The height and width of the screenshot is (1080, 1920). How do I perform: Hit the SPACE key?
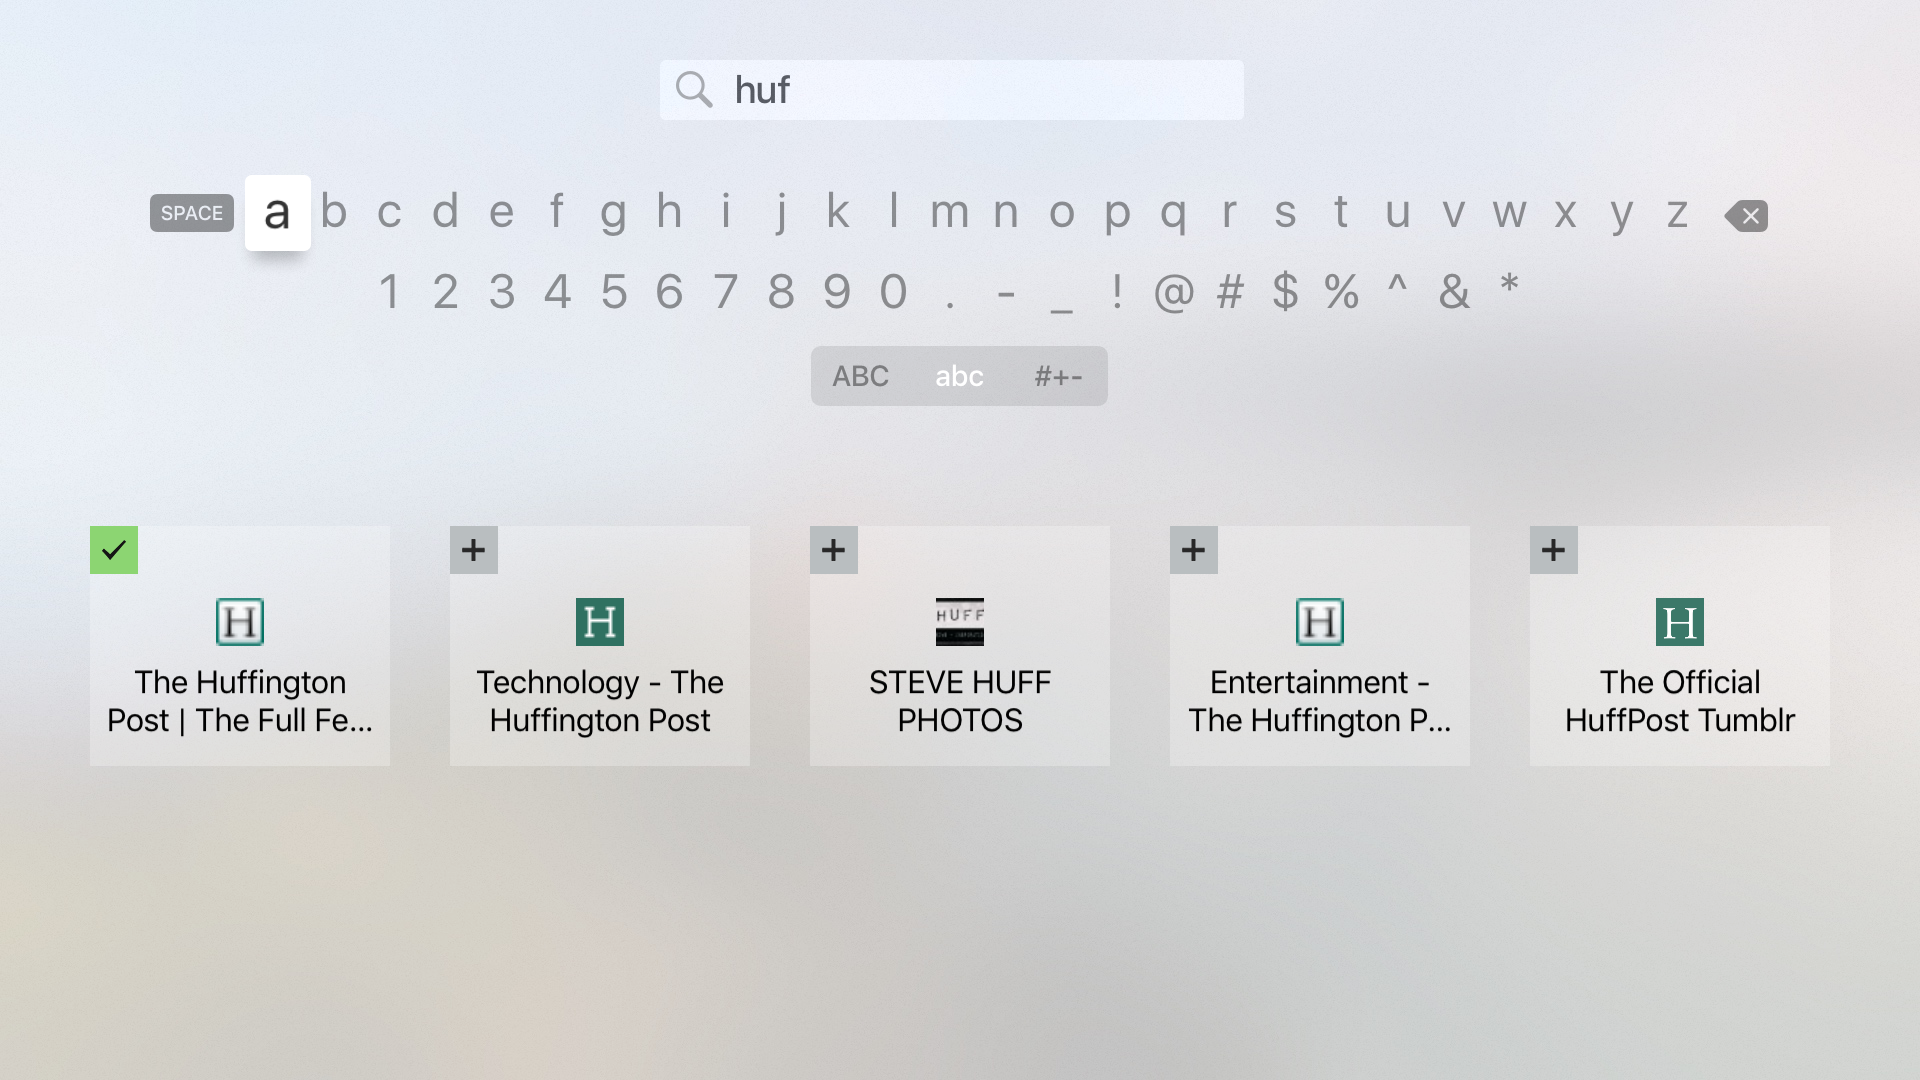pyautogui.click(x=192, y=213)
